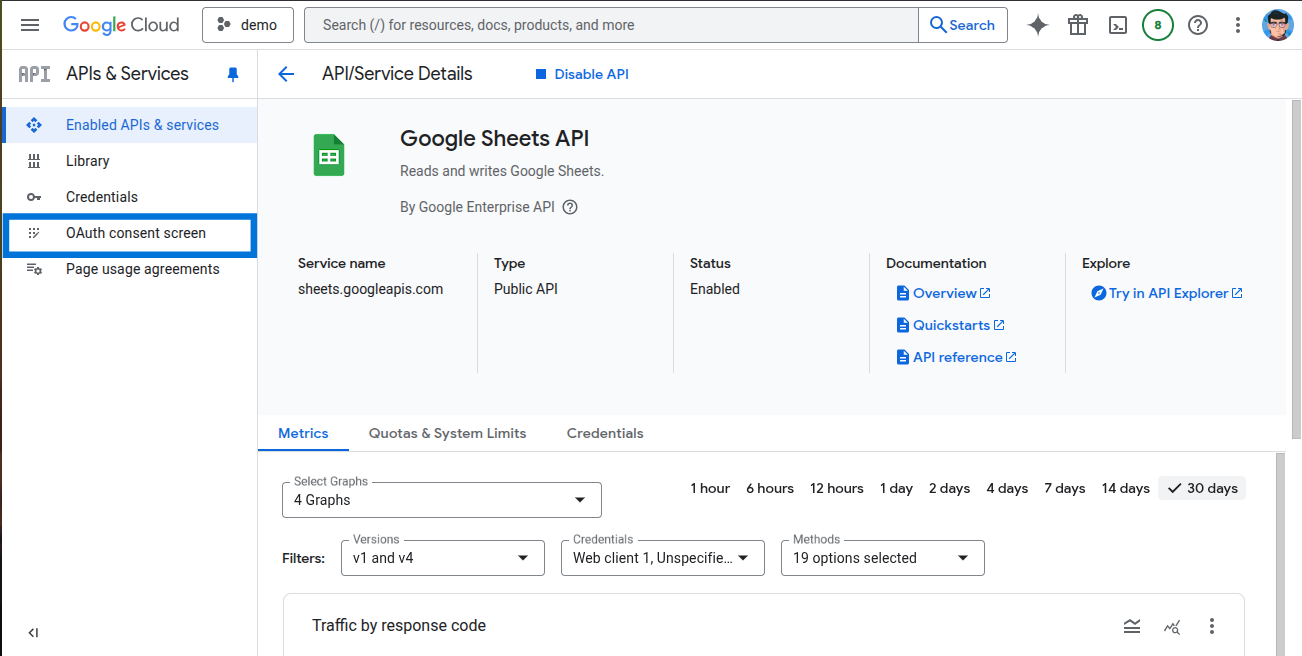Click the Enabled status value

pyautogui.click(x=715, y=289)
